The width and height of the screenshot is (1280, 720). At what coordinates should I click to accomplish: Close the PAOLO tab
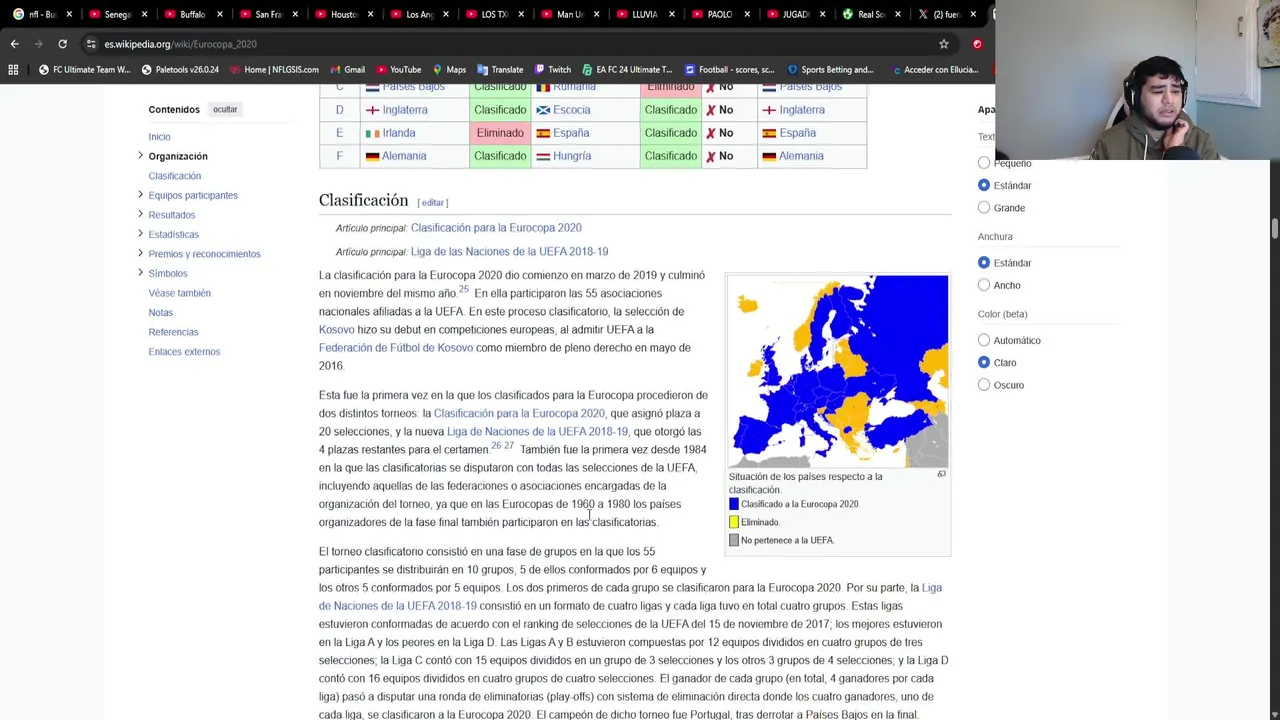[x=746, y=14]
